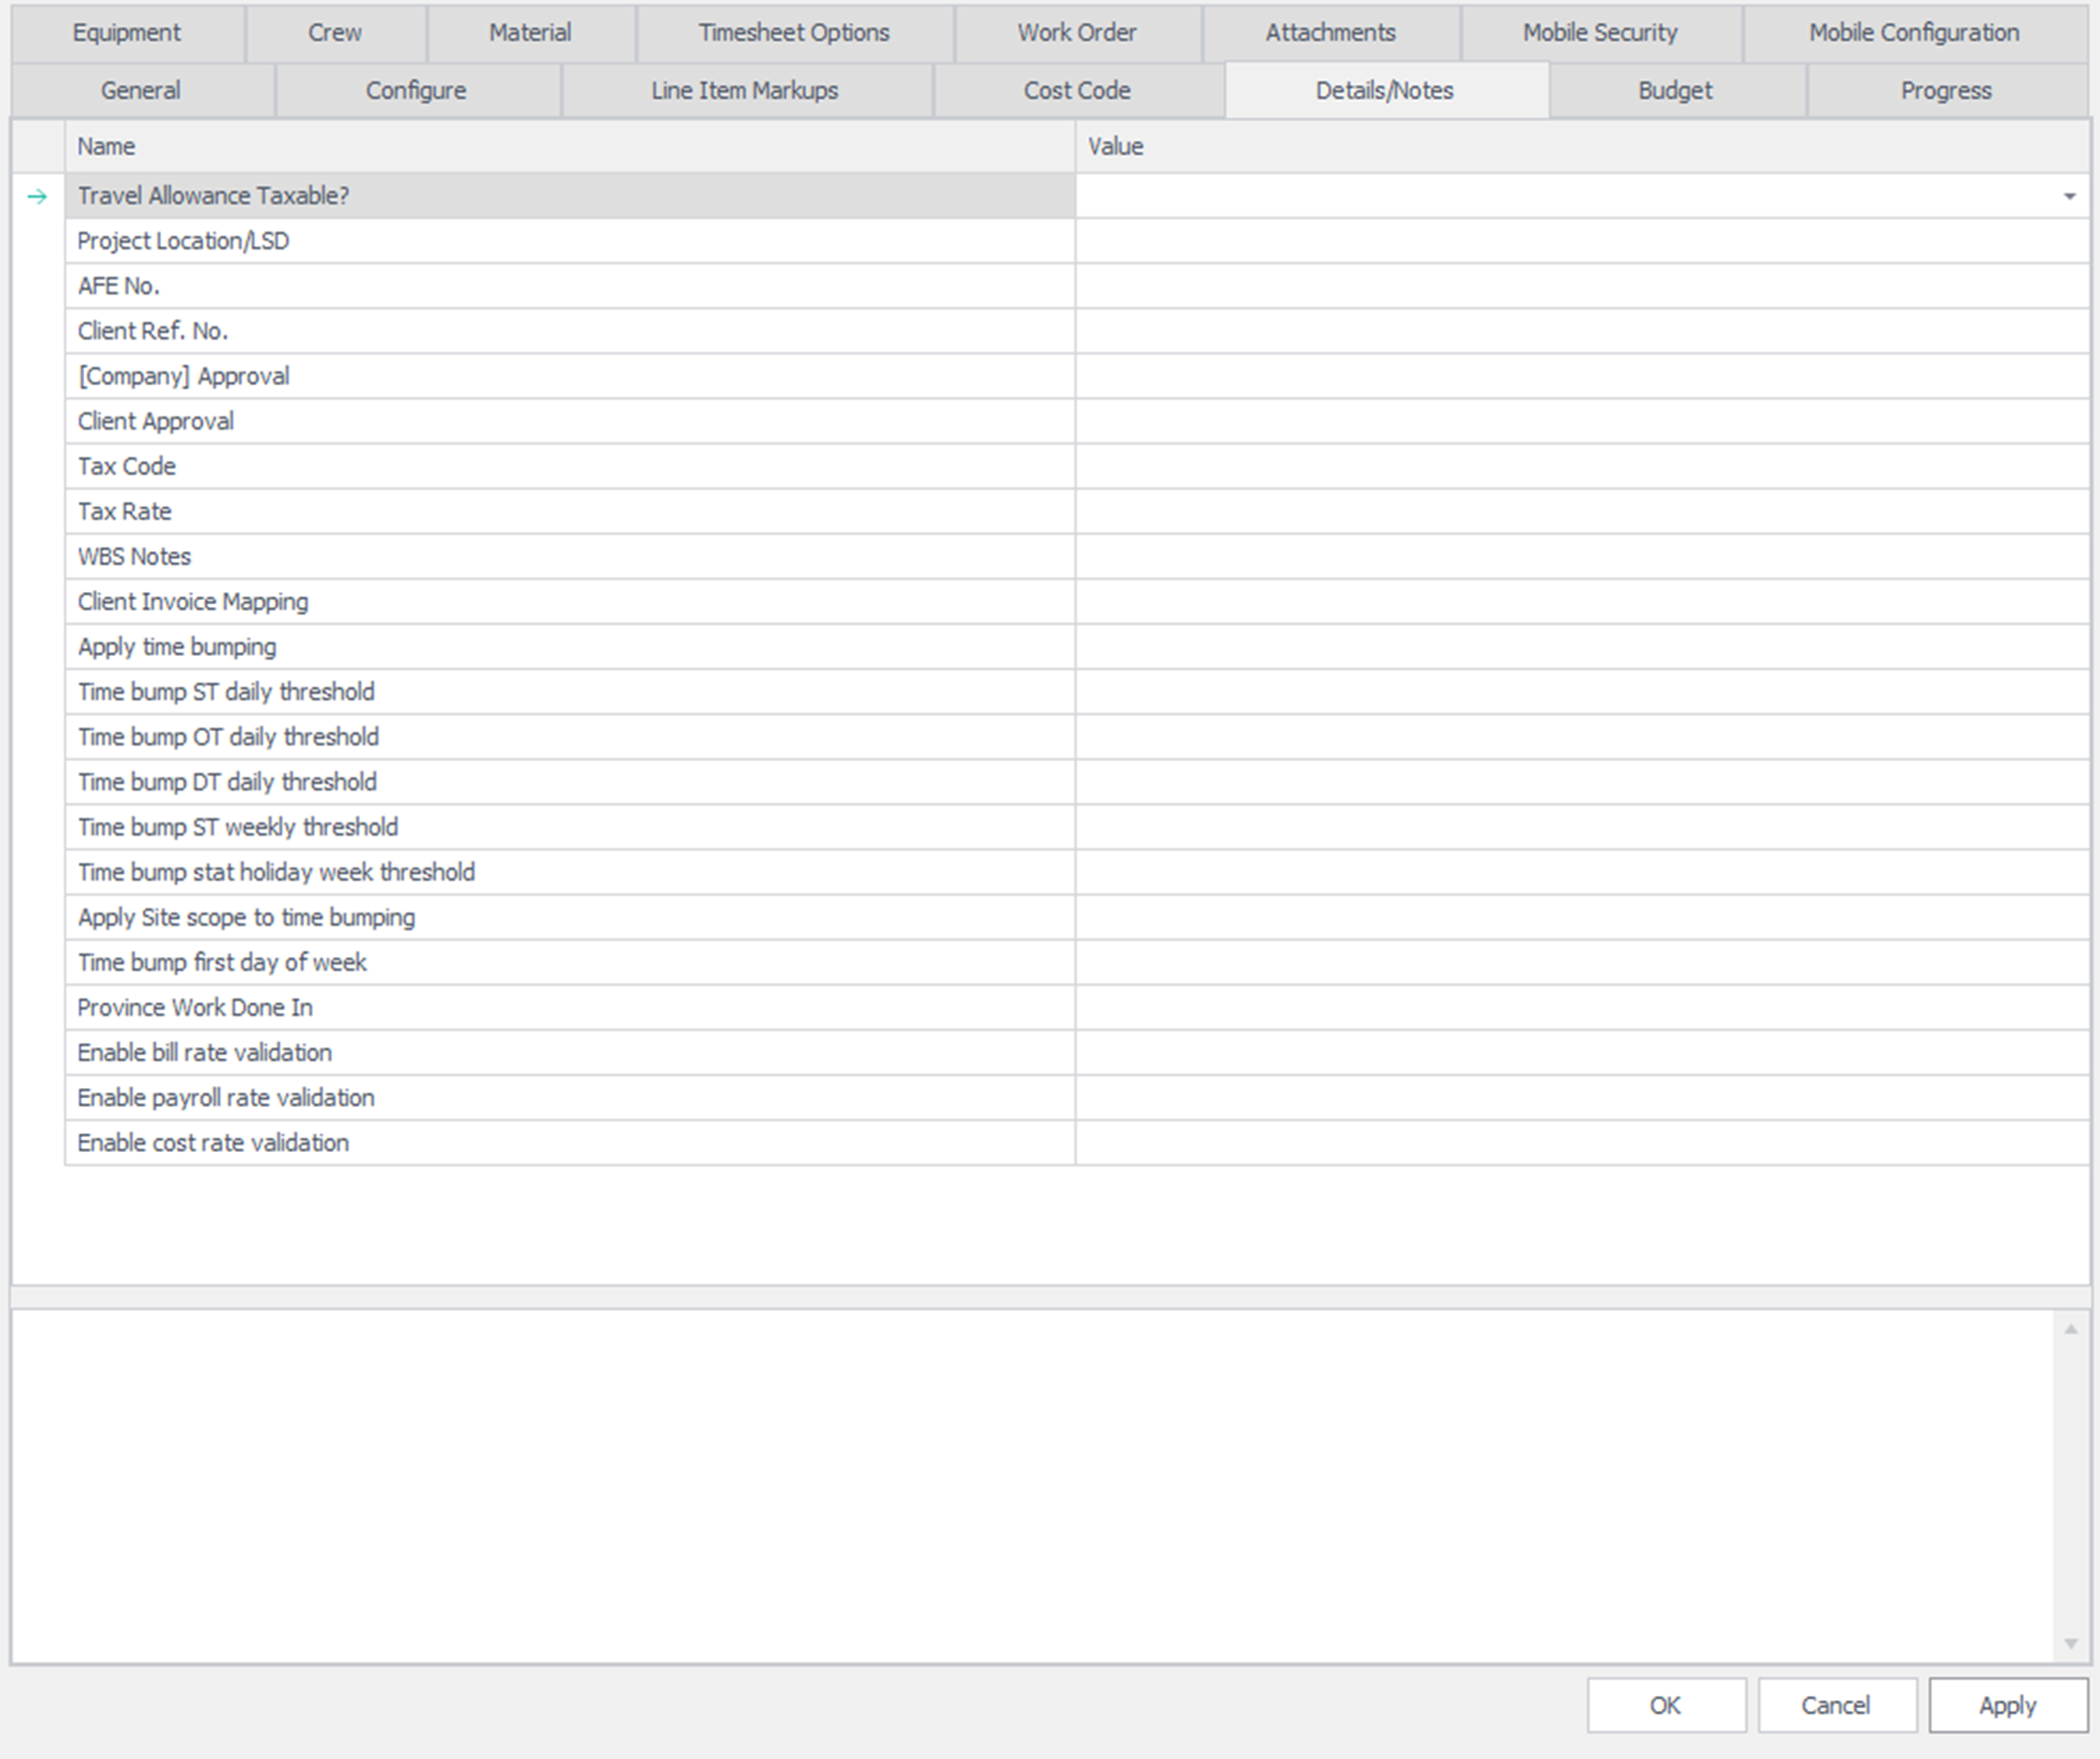Click the Name column header
This screenshot has width=2100, height=1759.
[569, 146]
